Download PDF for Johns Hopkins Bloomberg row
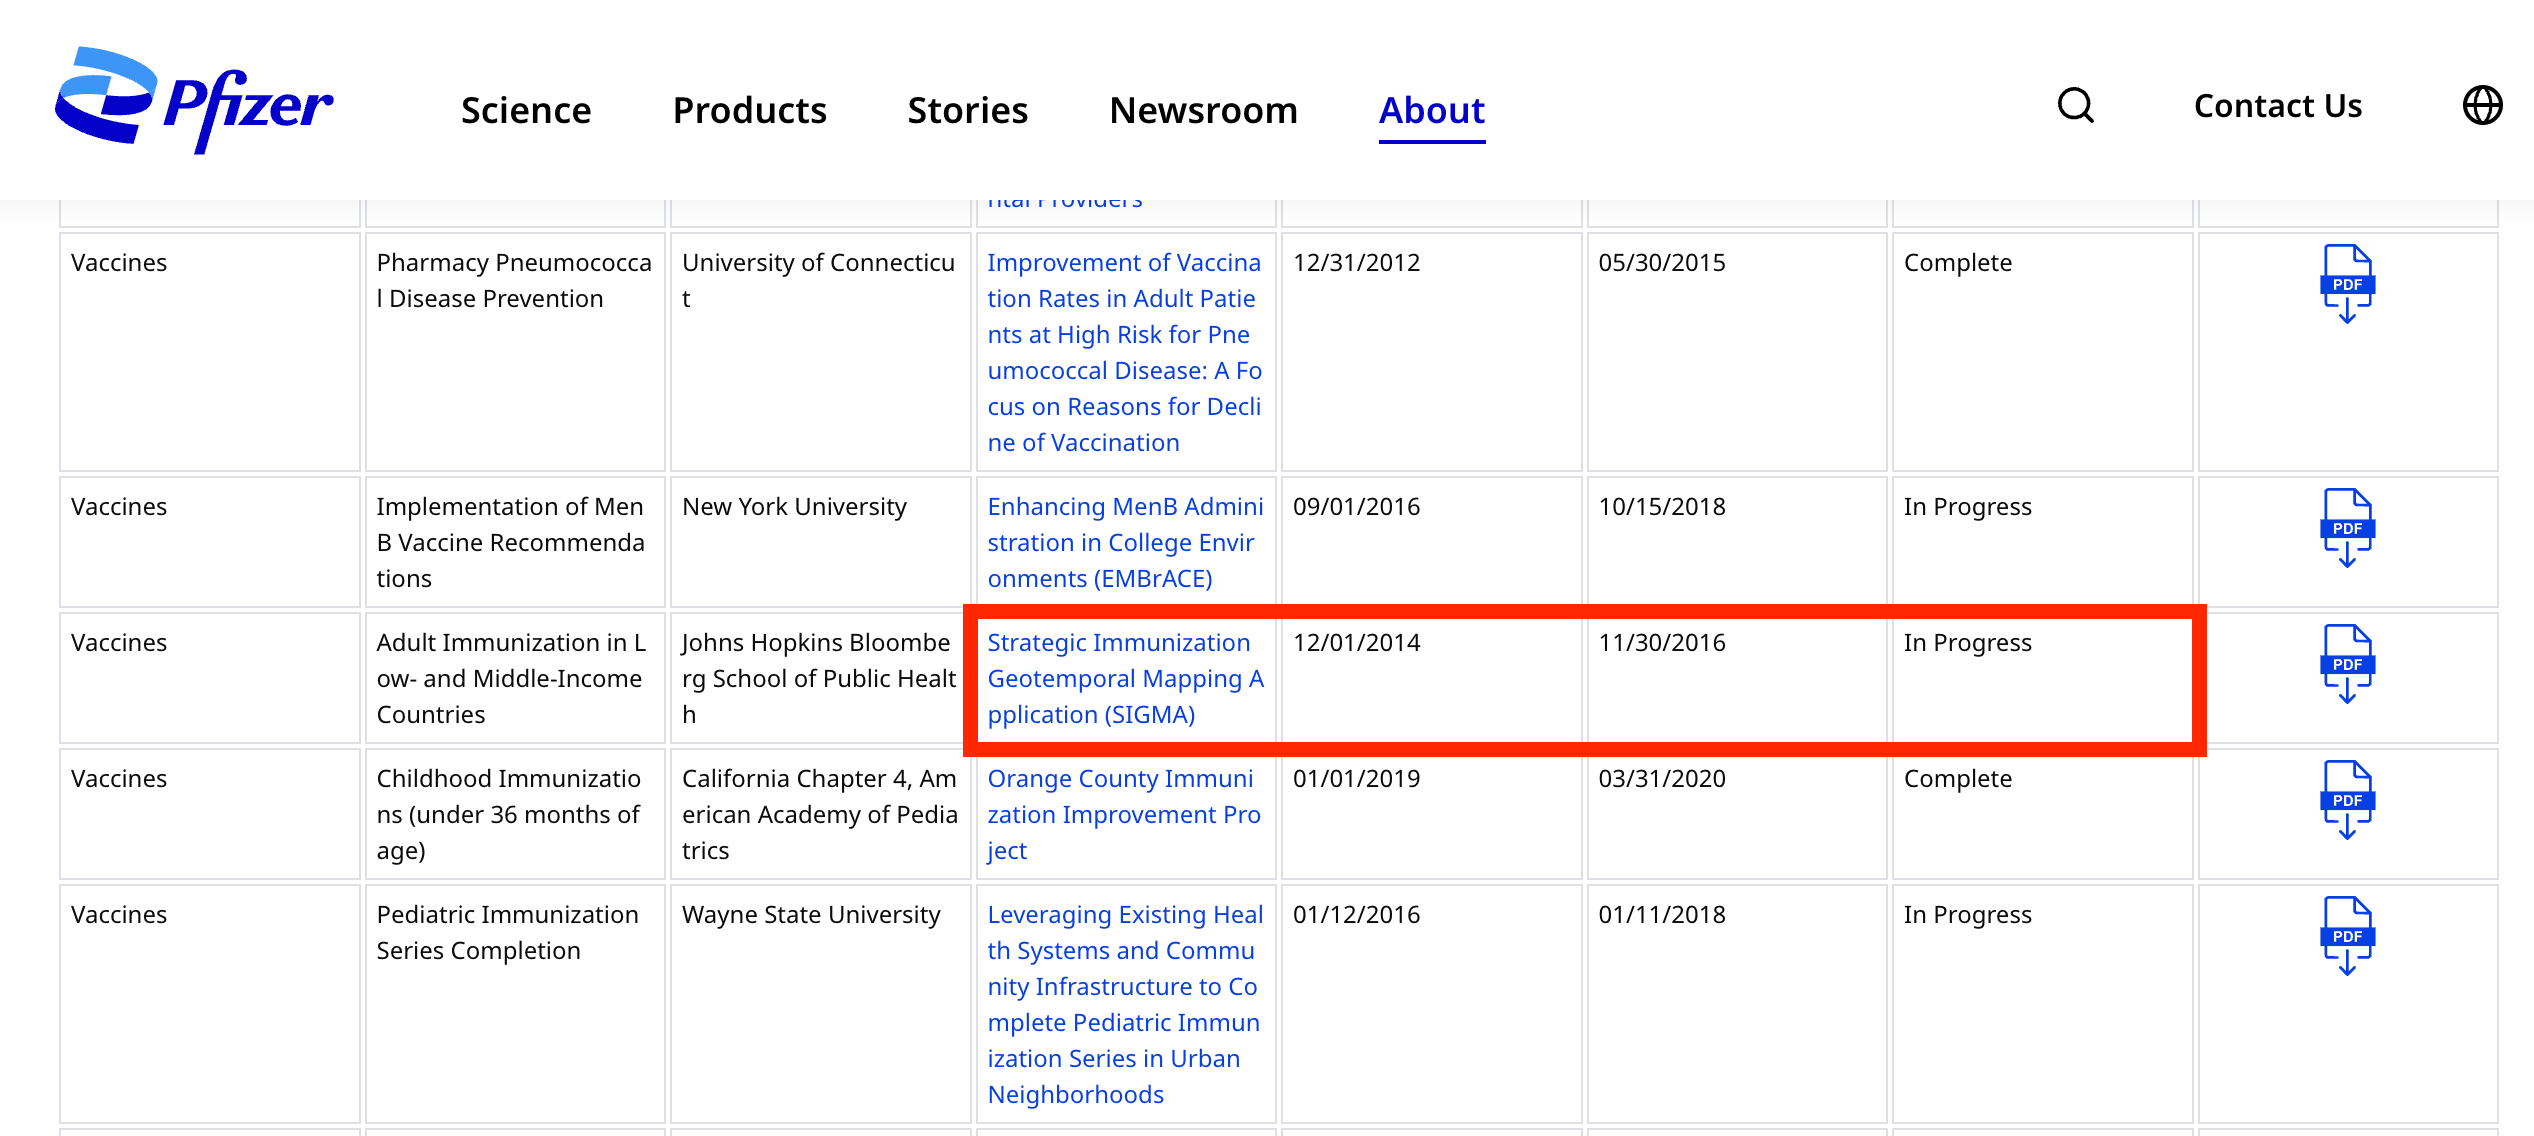The height and width of the screenshot is (1136, 2534). point(2346,664)
